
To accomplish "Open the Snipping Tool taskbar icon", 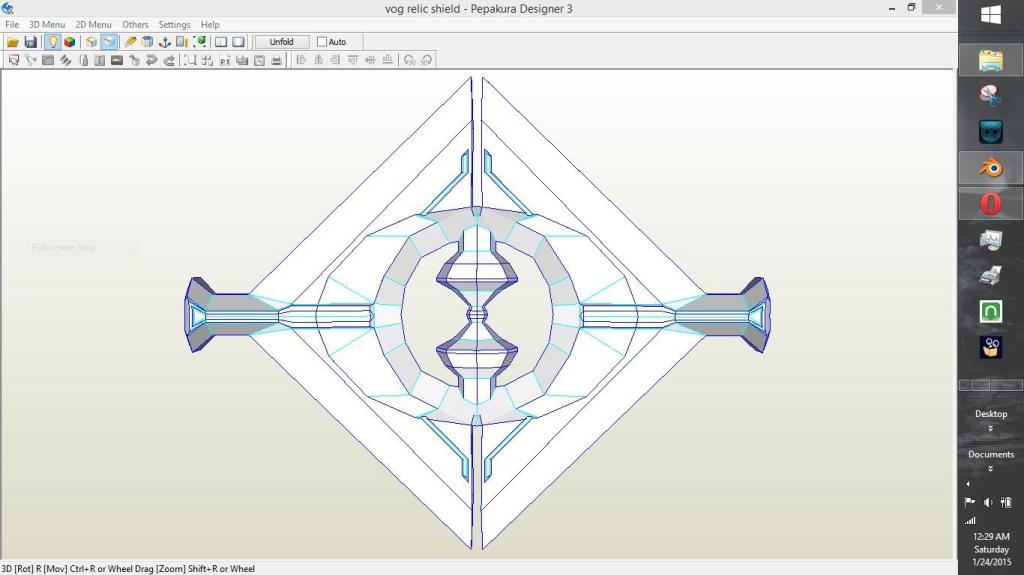I will pyautogui.click(x=991, y=96).
